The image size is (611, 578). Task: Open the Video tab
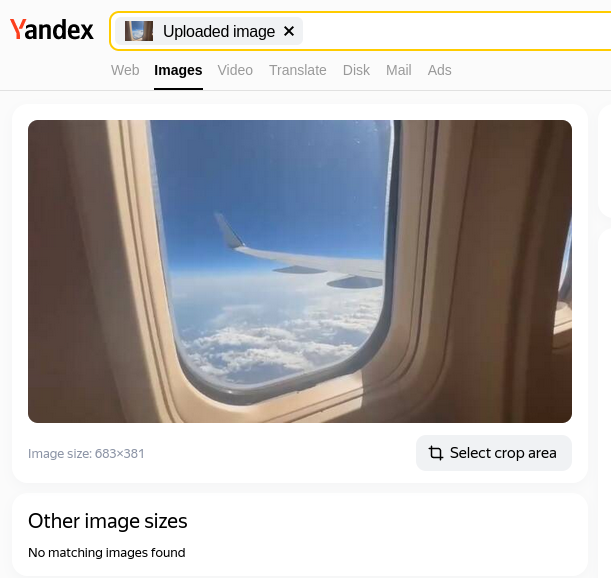point(235,70)
